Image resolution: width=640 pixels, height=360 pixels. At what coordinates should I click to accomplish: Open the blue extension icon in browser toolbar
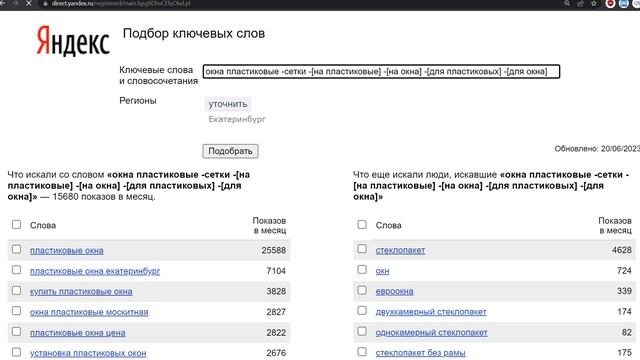click(623, 3)
